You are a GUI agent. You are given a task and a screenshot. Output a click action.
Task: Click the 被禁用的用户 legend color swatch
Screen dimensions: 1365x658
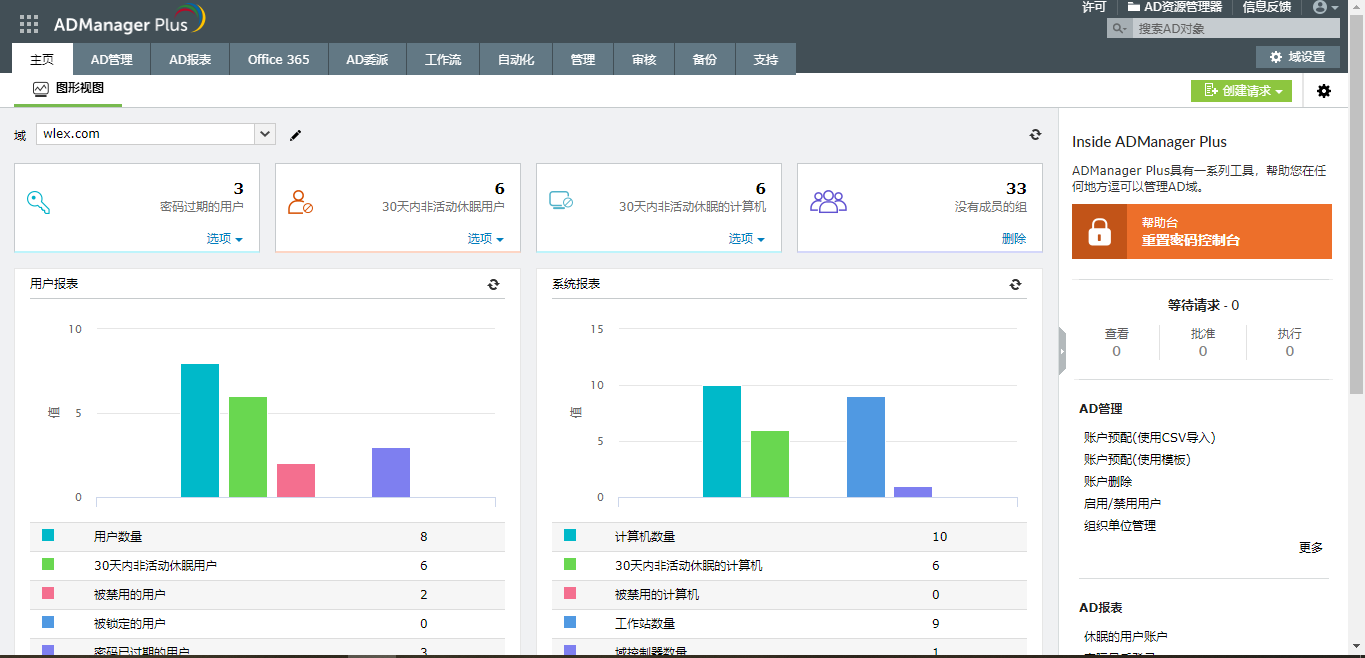[48, 594]
